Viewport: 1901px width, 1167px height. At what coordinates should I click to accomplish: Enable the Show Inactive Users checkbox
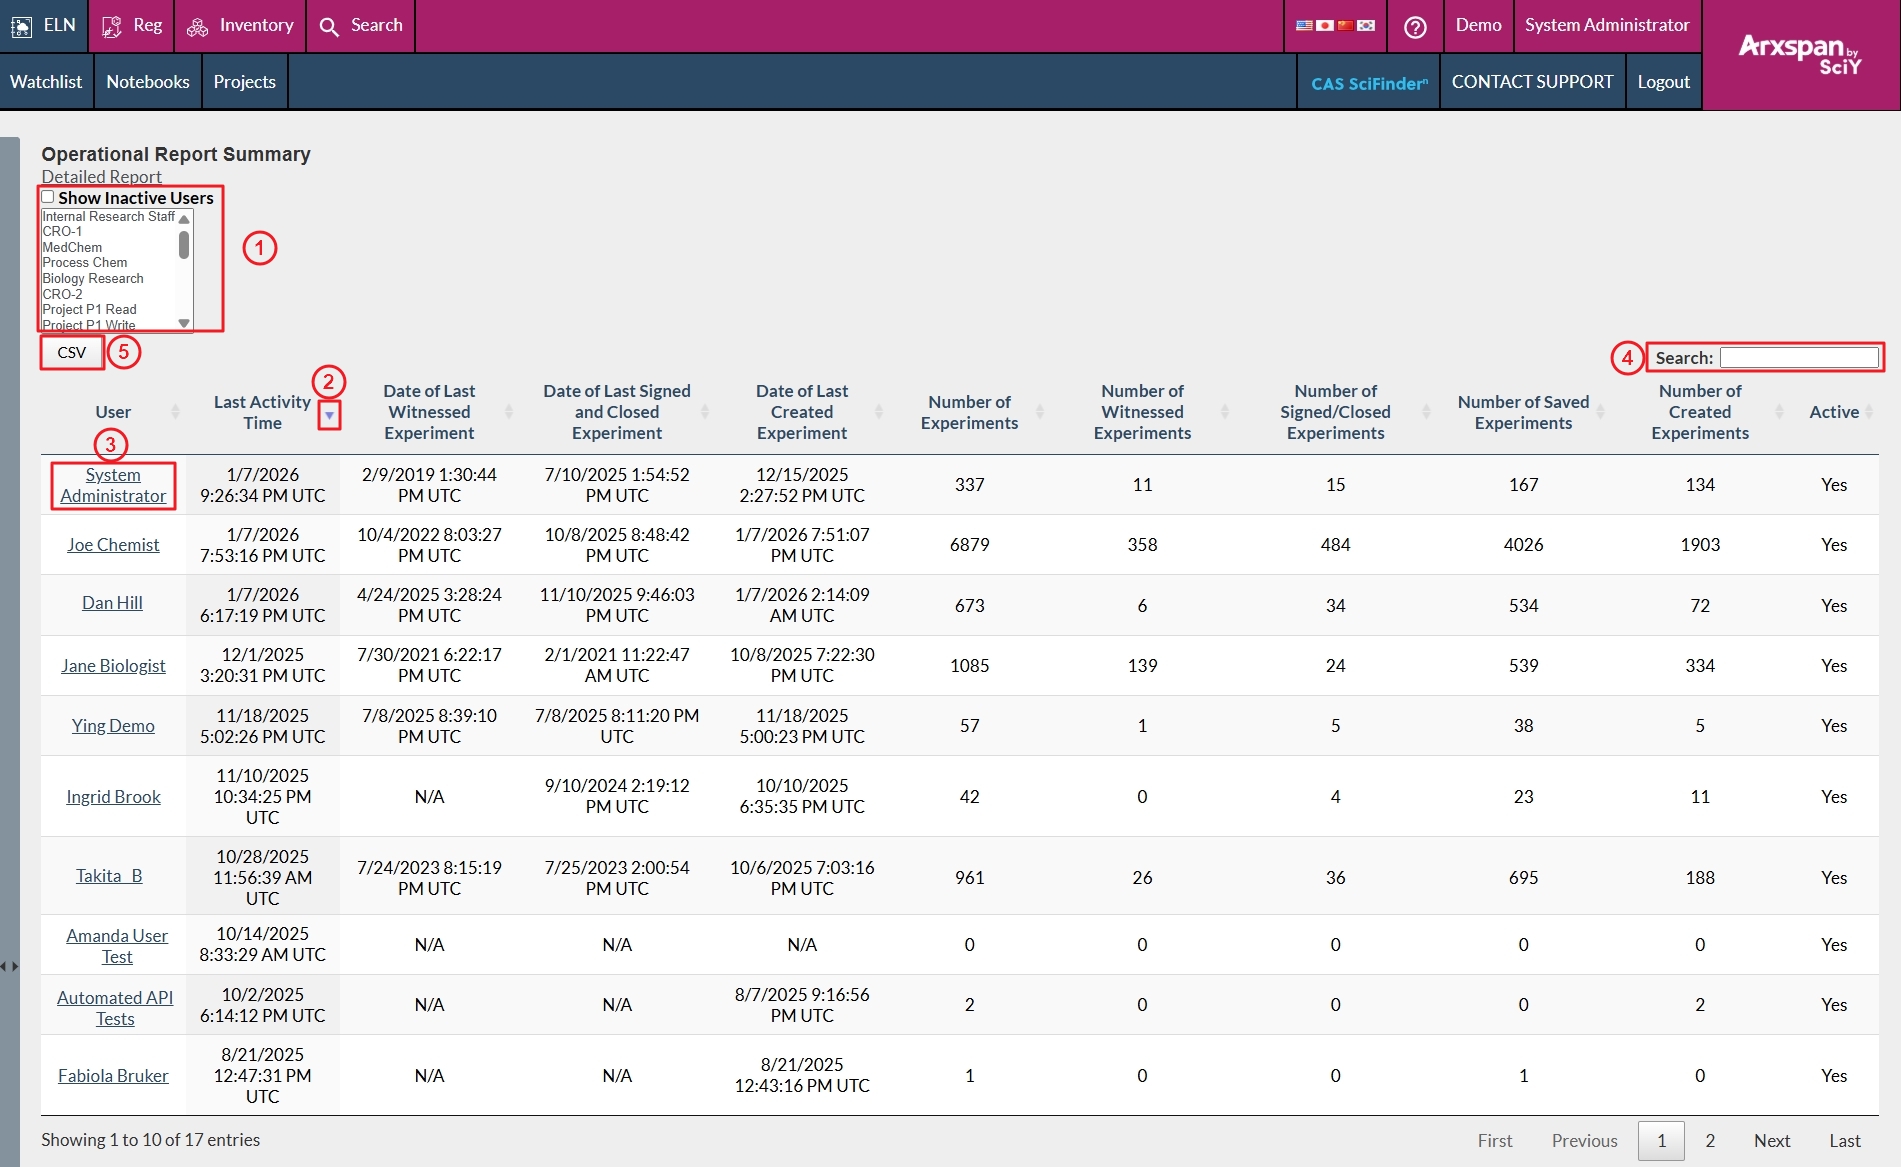[48, 197]
